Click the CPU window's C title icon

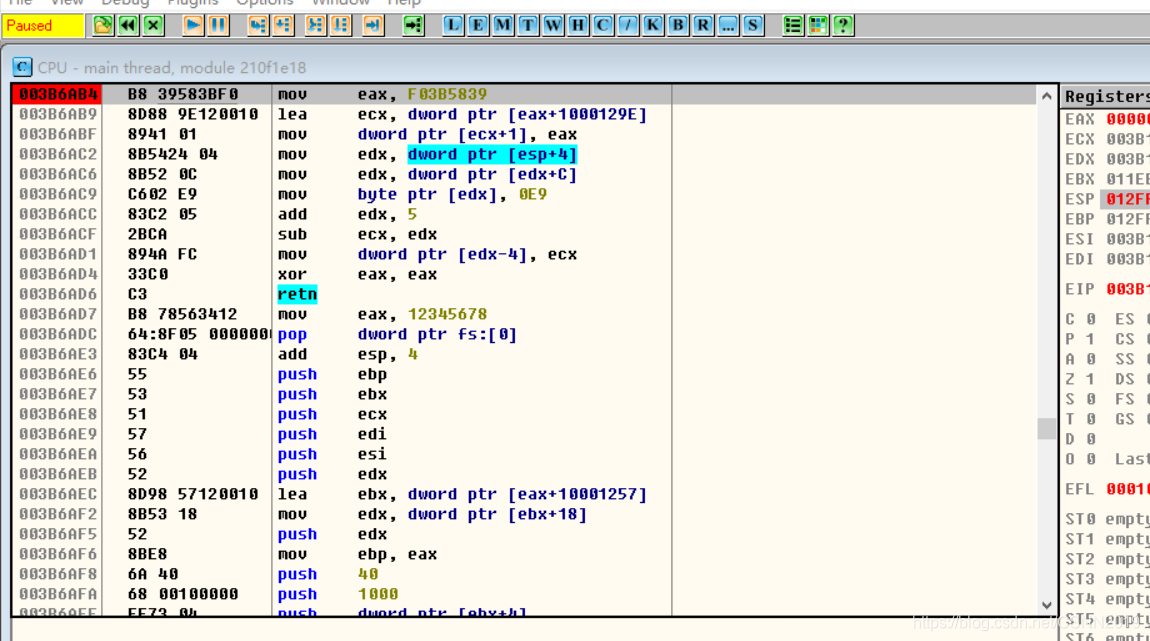22,67
